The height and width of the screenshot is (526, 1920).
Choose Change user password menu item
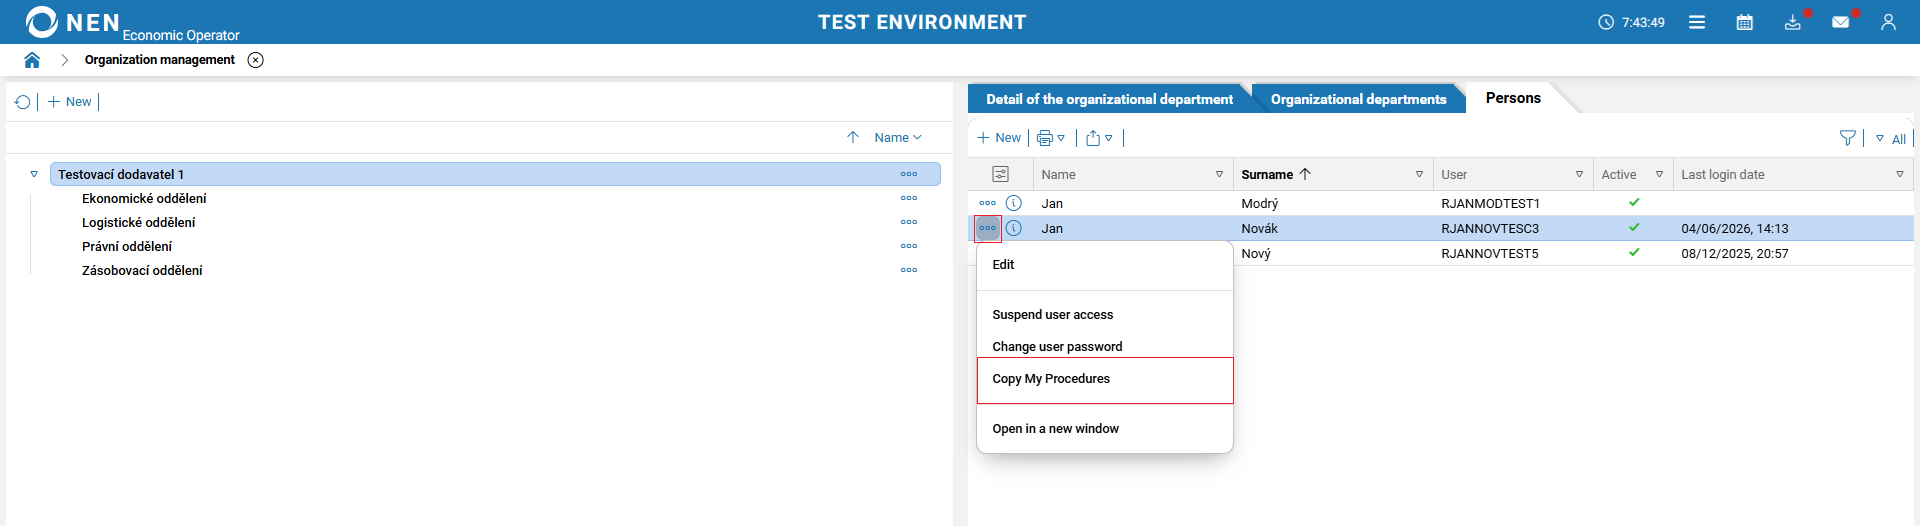(1104, 345)
